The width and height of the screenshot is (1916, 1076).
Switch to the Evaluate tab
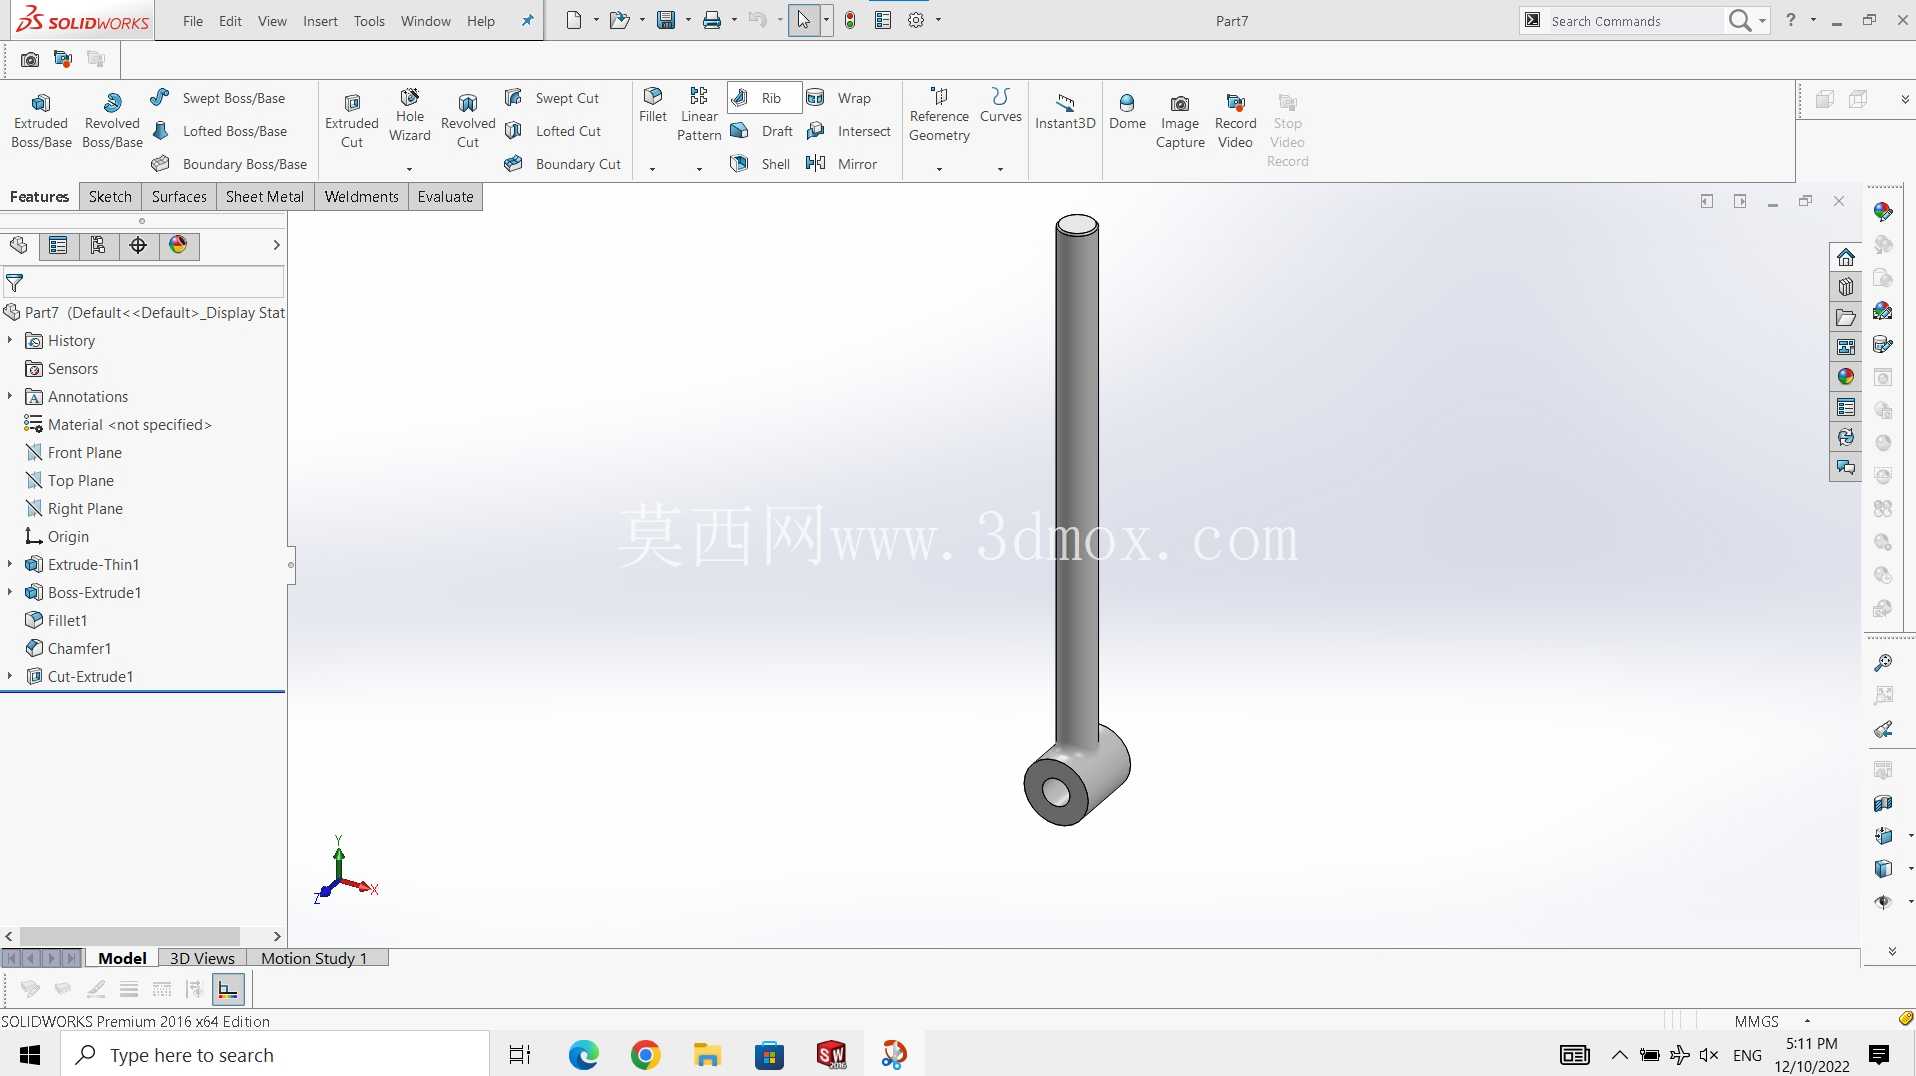(x=445, y=197)
